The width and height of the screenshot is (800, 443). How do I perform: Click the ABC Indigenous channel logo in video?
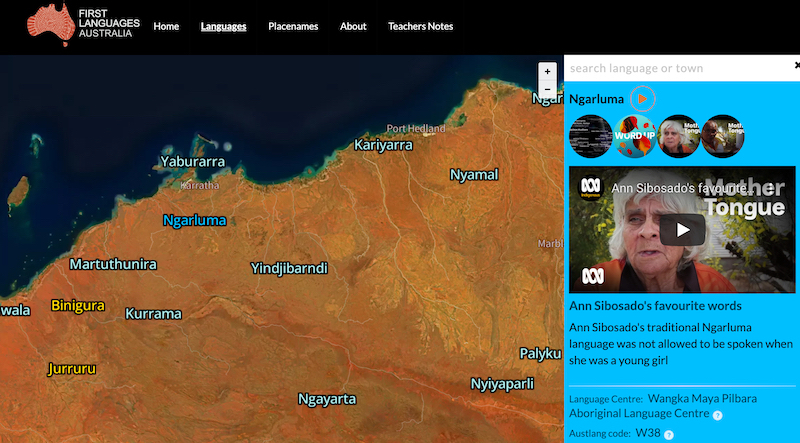[x=591, y=188]
